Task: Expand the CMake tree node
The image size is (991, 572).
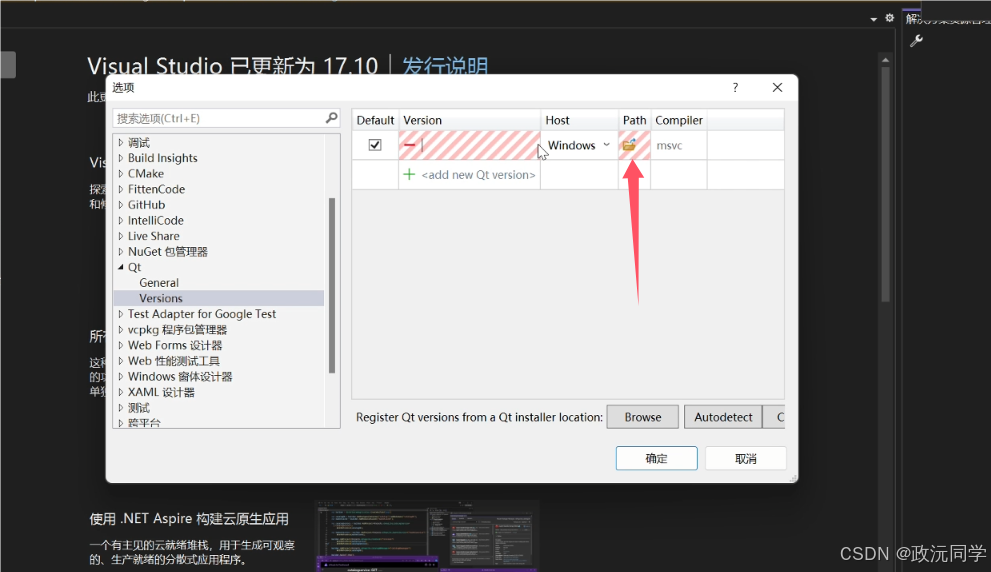Action: (121, 174)
